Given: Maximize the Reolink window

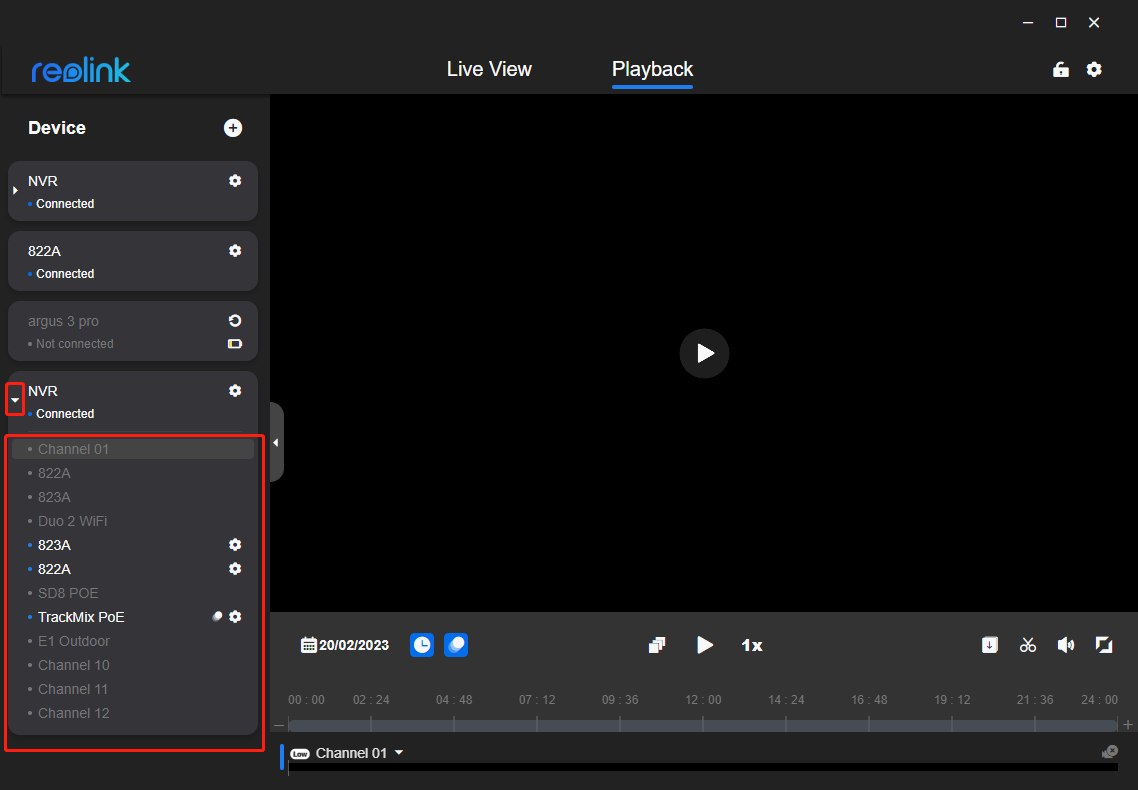Looking at the screenshot, I should coord(1061,22).
